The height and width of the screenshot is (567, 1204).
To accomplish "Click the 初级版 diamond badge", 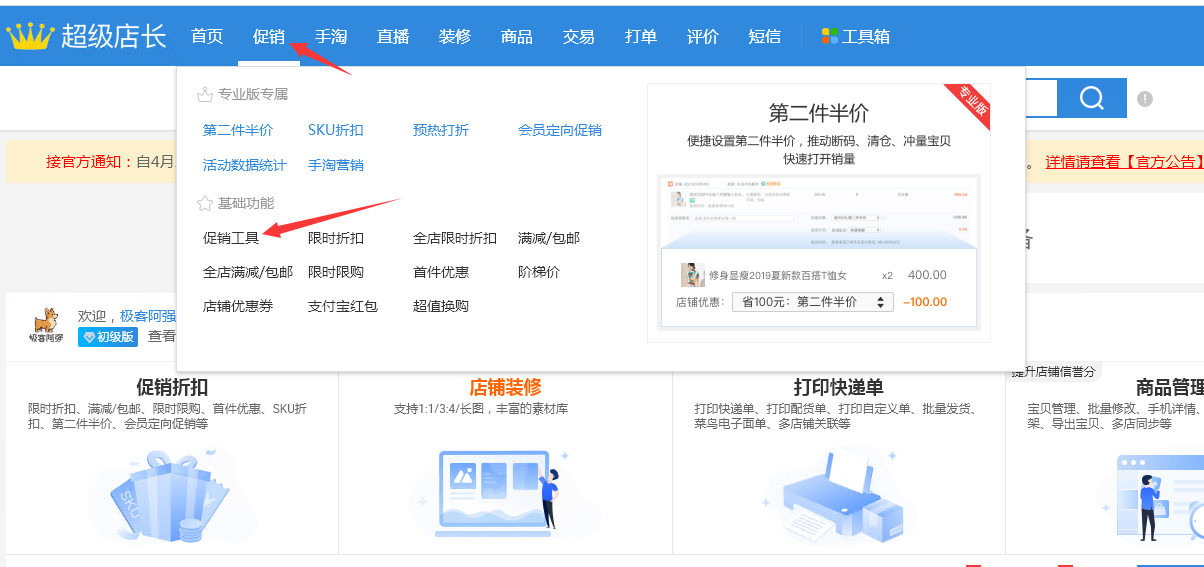I will pos(108,337).
